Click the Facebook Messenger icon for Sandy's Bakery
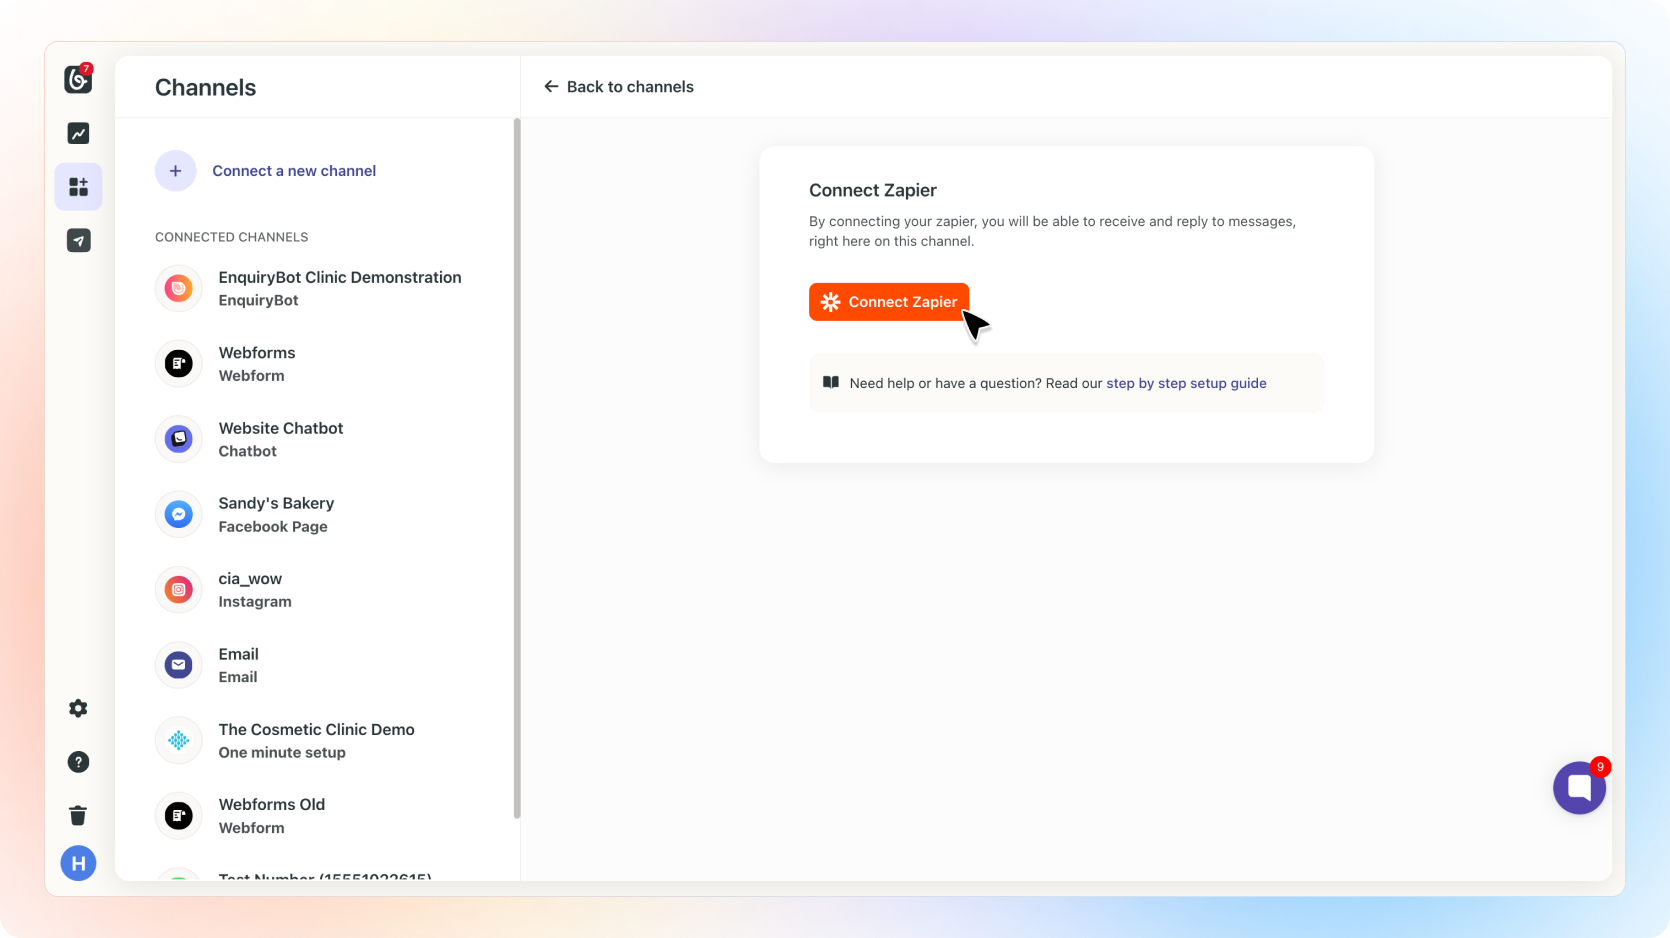Viewport: 1670px width, 938px height. (179, 514)
